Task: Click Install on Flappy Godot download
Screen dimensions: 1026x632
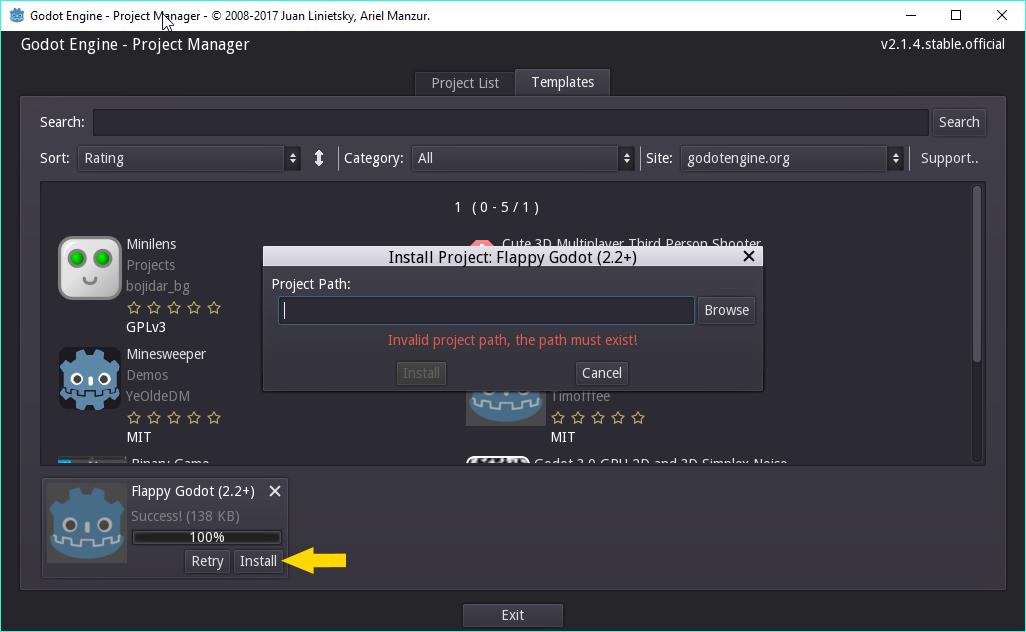Action: tap(258, 561)
